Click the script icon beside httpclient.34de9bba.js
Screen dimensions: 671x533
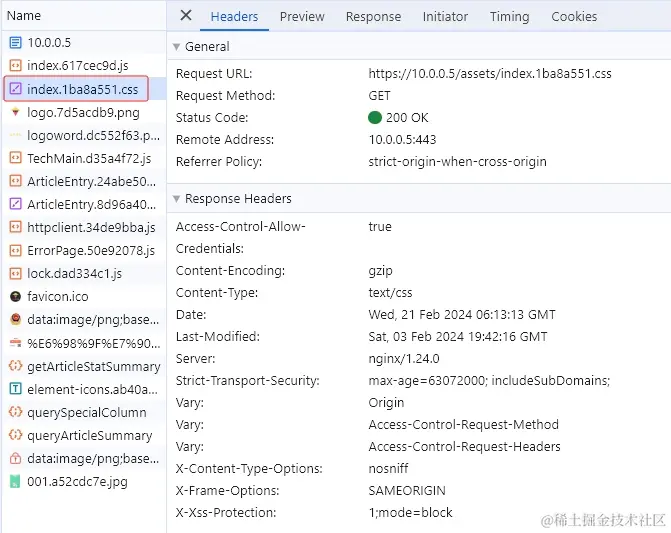click(x=15, y=227)
